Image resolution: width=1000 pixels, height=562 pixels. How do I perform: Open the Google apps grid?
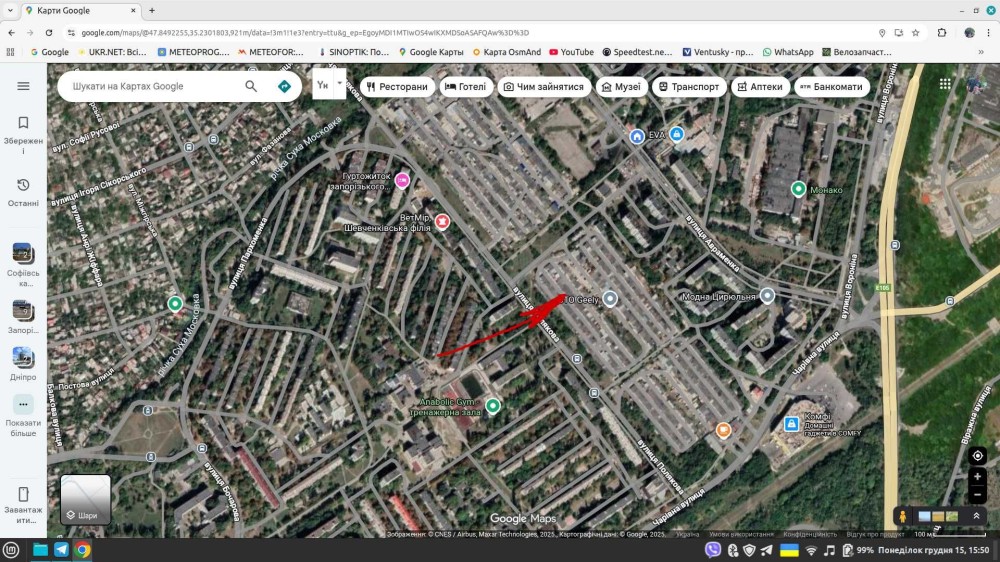945,84
